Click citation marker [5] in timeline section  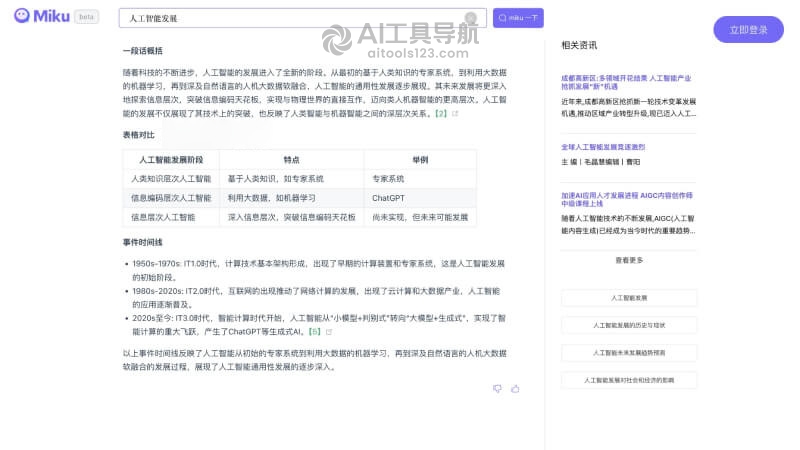coord(315,332)
